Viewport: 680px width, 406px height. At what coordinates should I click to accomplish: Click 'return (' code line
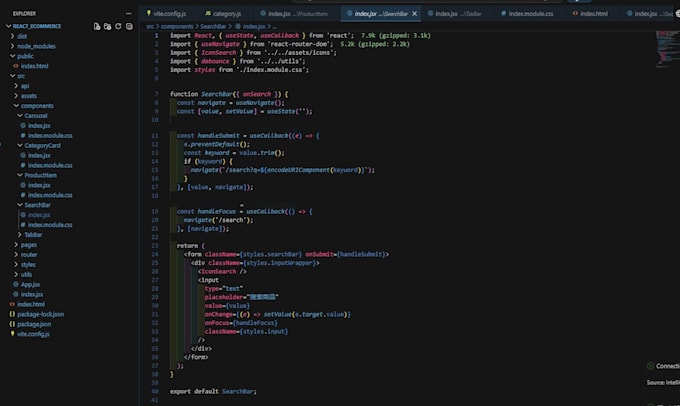[191, 246]
